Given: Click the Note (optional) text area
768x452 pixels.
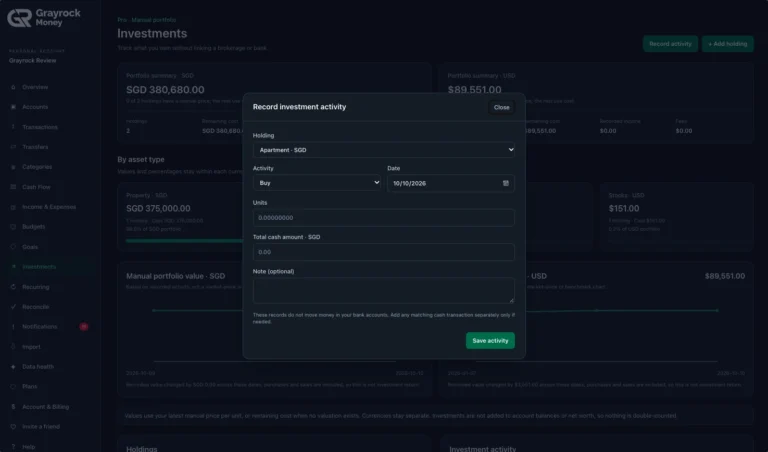Looking at the screenshot, I should (x=384, y=290).
